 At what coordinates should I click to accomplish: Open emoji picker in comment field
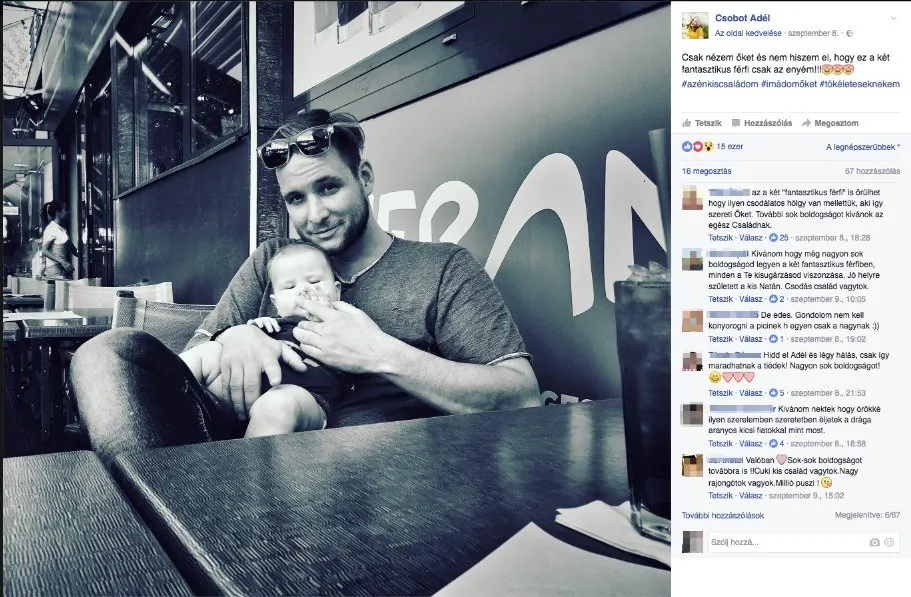pyautogui.click(x=889, y=542)
